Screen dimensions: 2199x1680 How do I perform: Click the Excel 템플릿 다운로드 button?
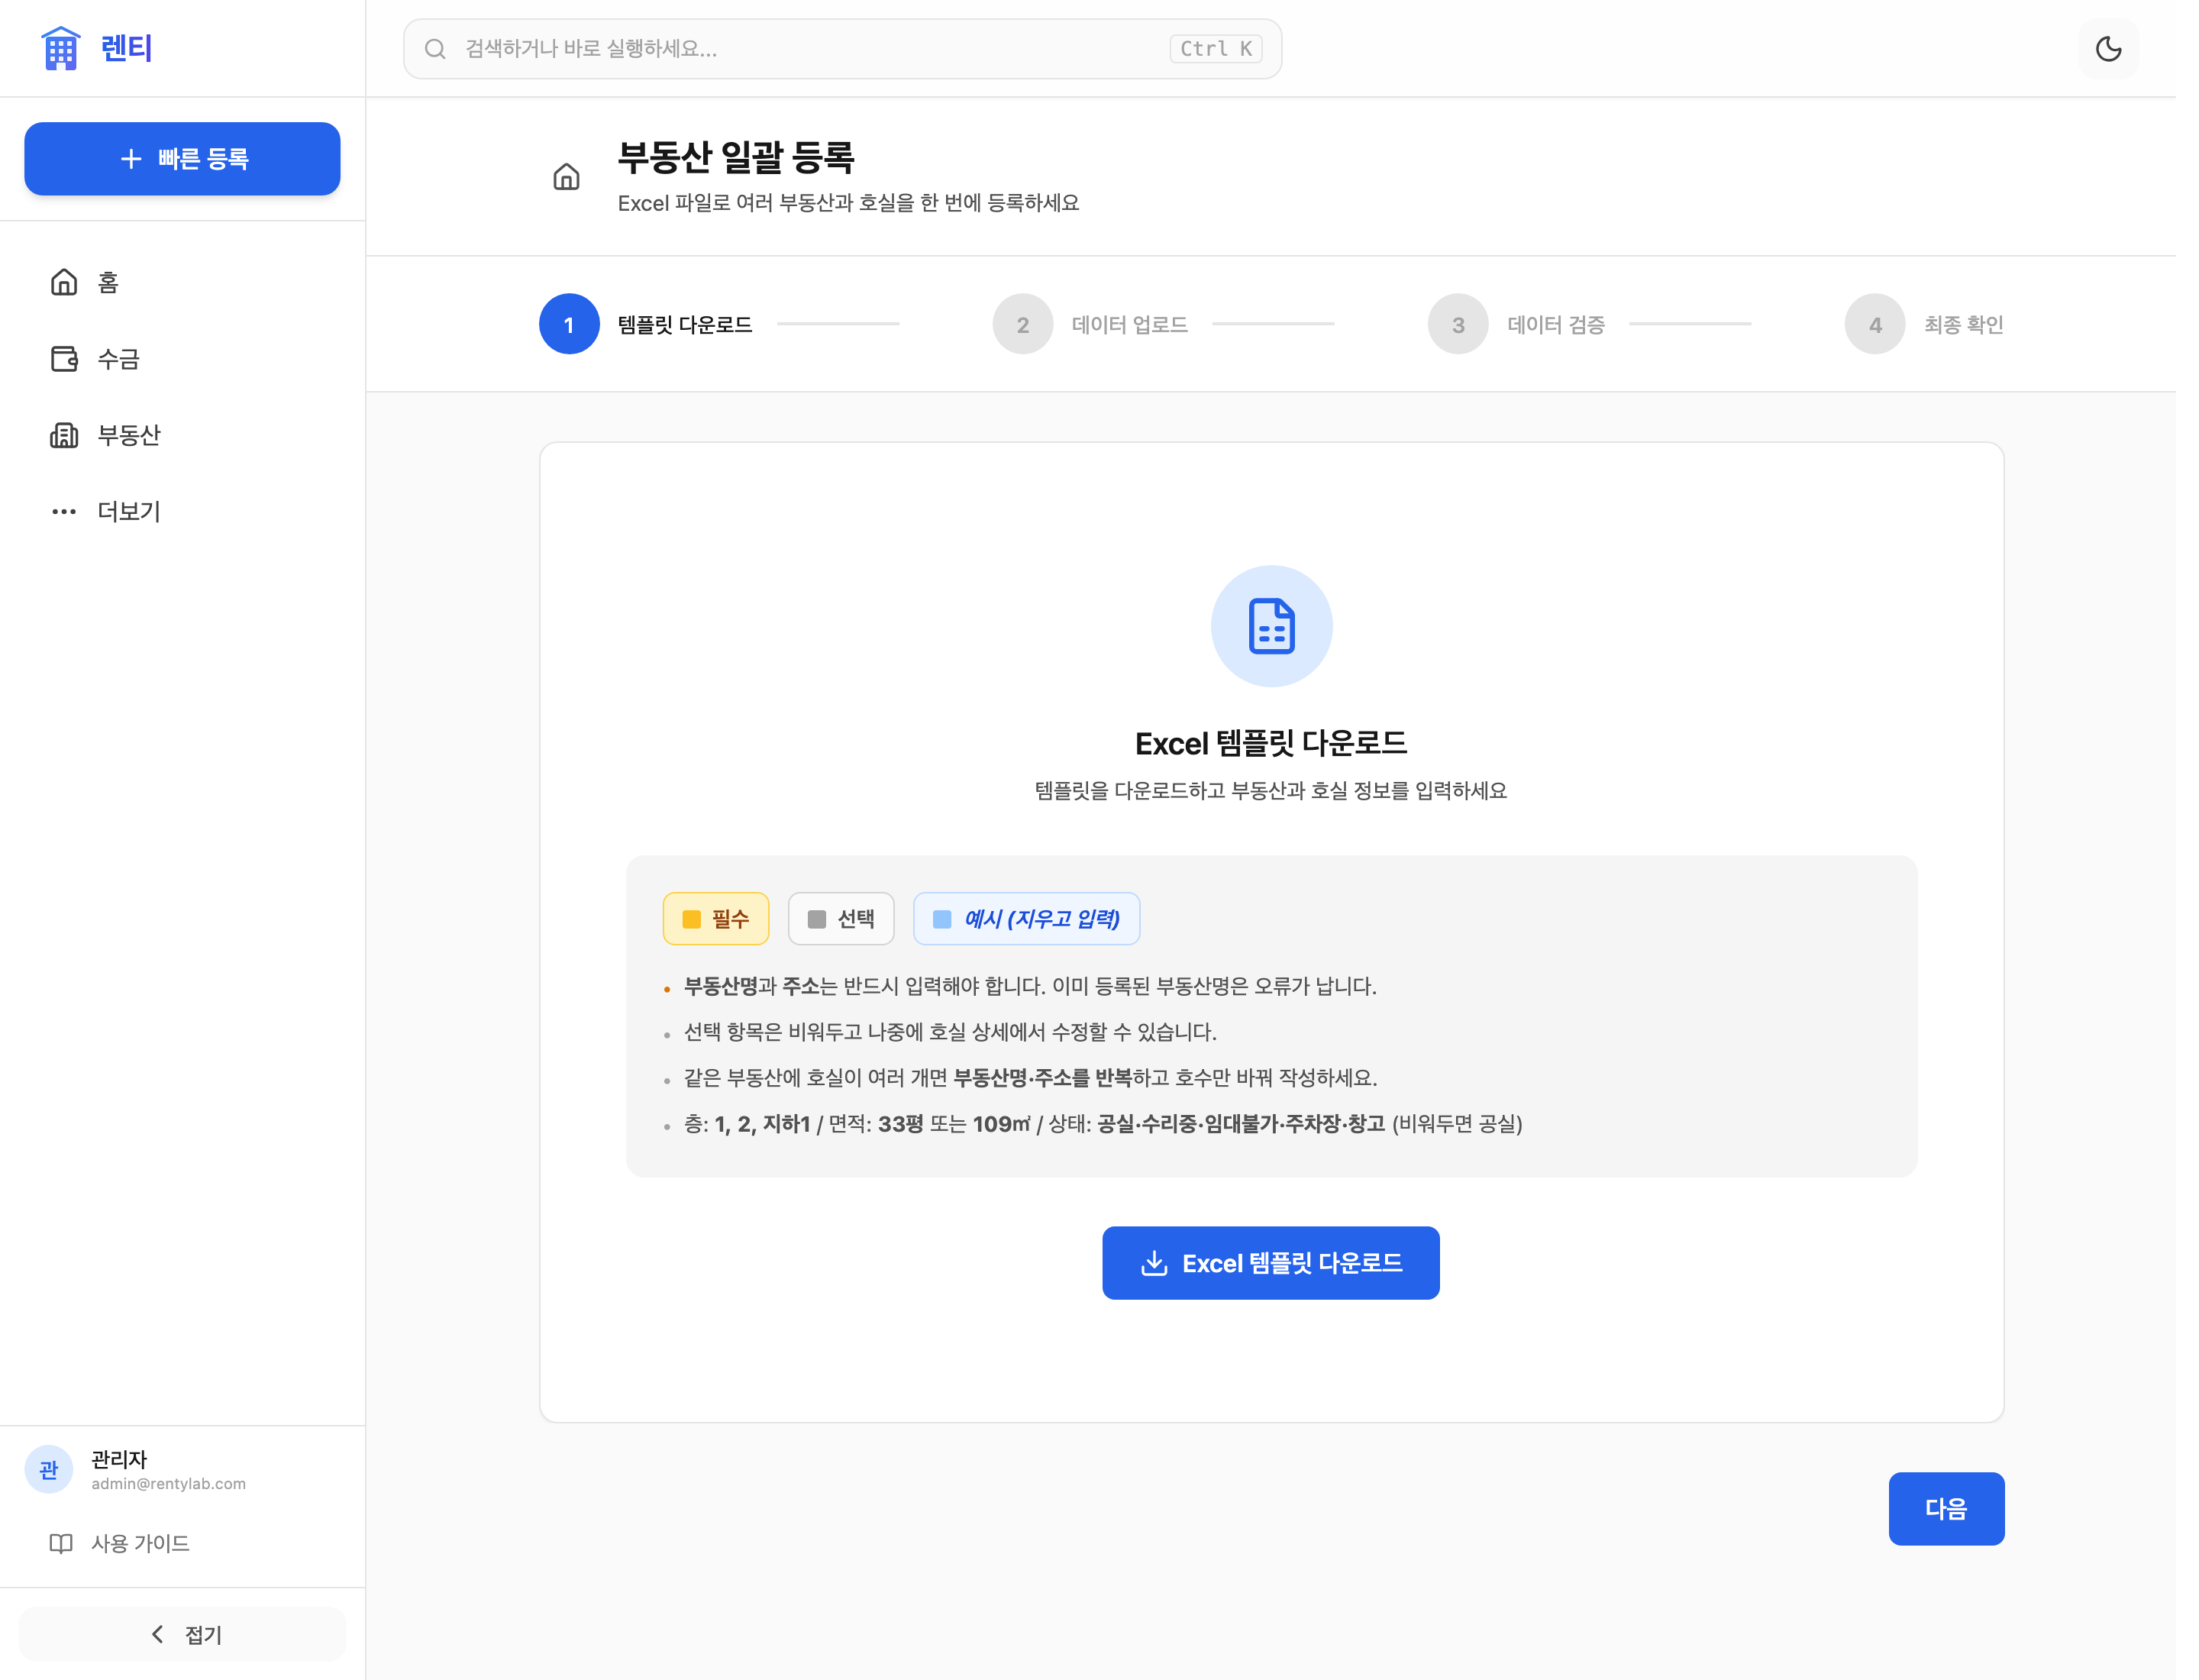tap(1270, 1263)
